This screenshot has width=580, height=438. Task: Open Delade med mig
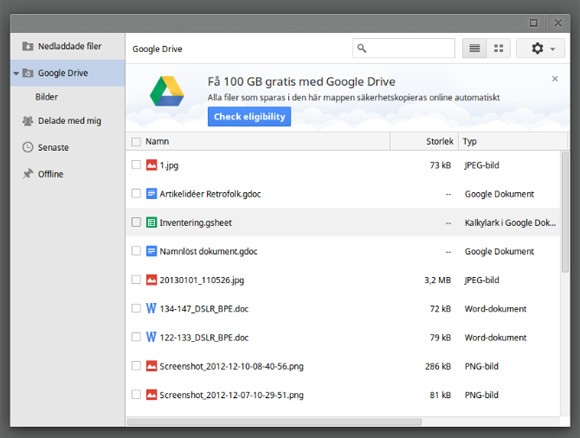coord(68,121)
